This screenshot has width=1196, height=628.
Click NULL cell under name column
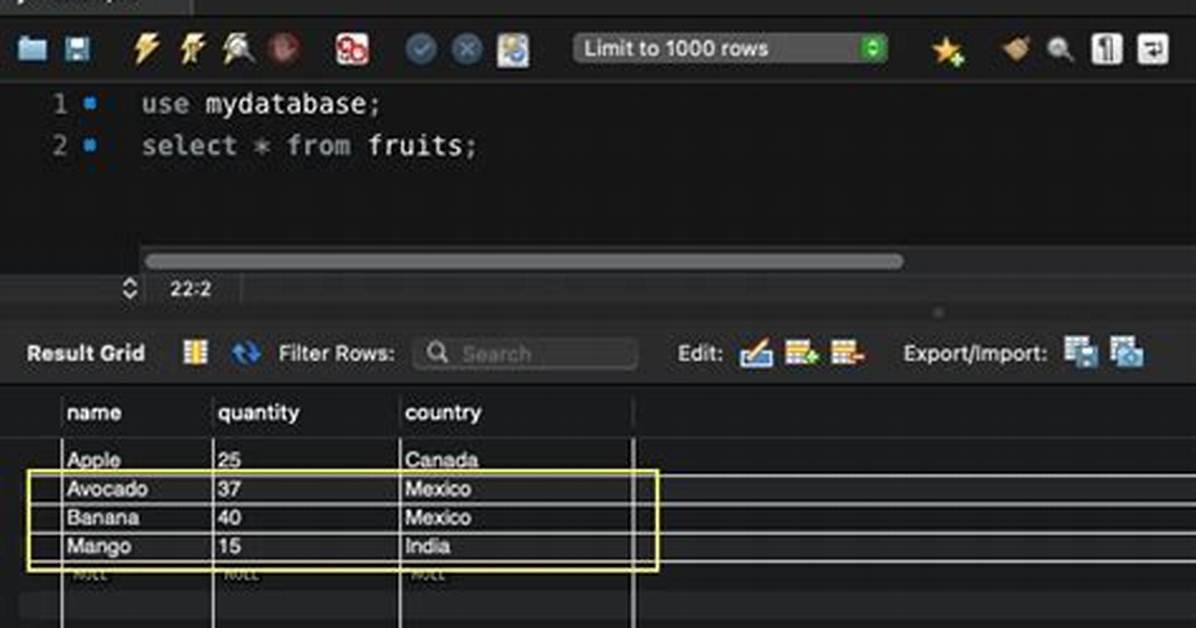tap(137, 575)
